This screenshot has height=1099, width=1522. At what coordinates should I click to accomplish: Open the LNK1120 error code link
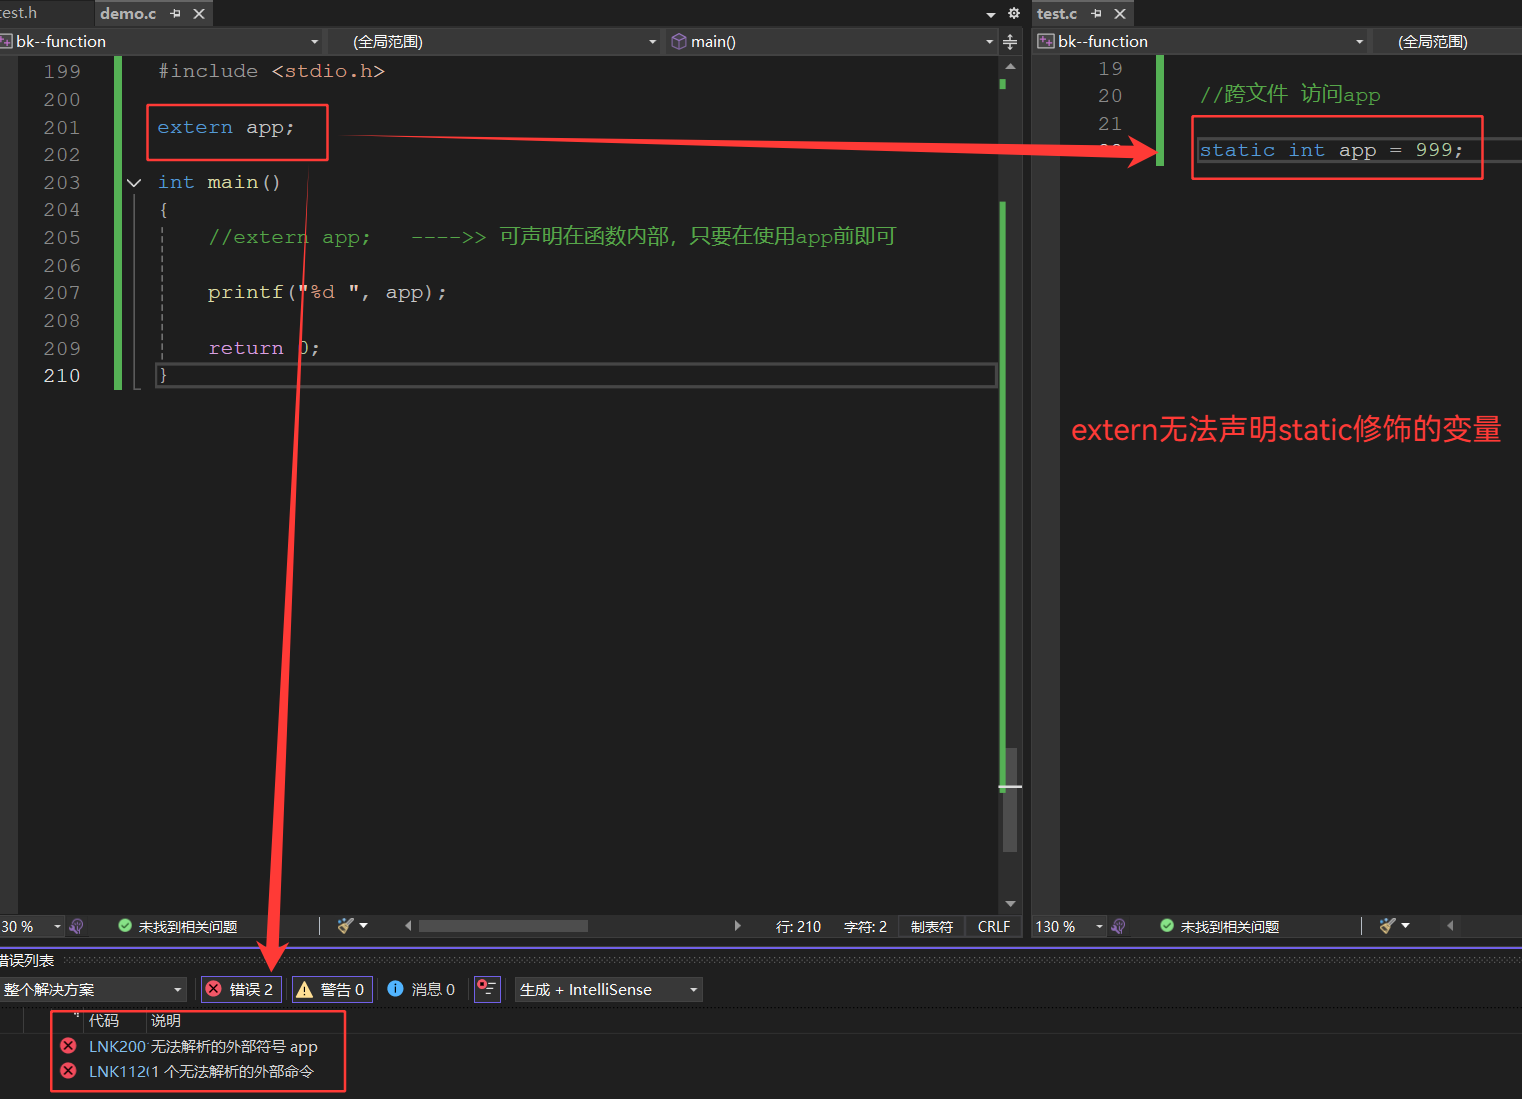coord(117,1071)
